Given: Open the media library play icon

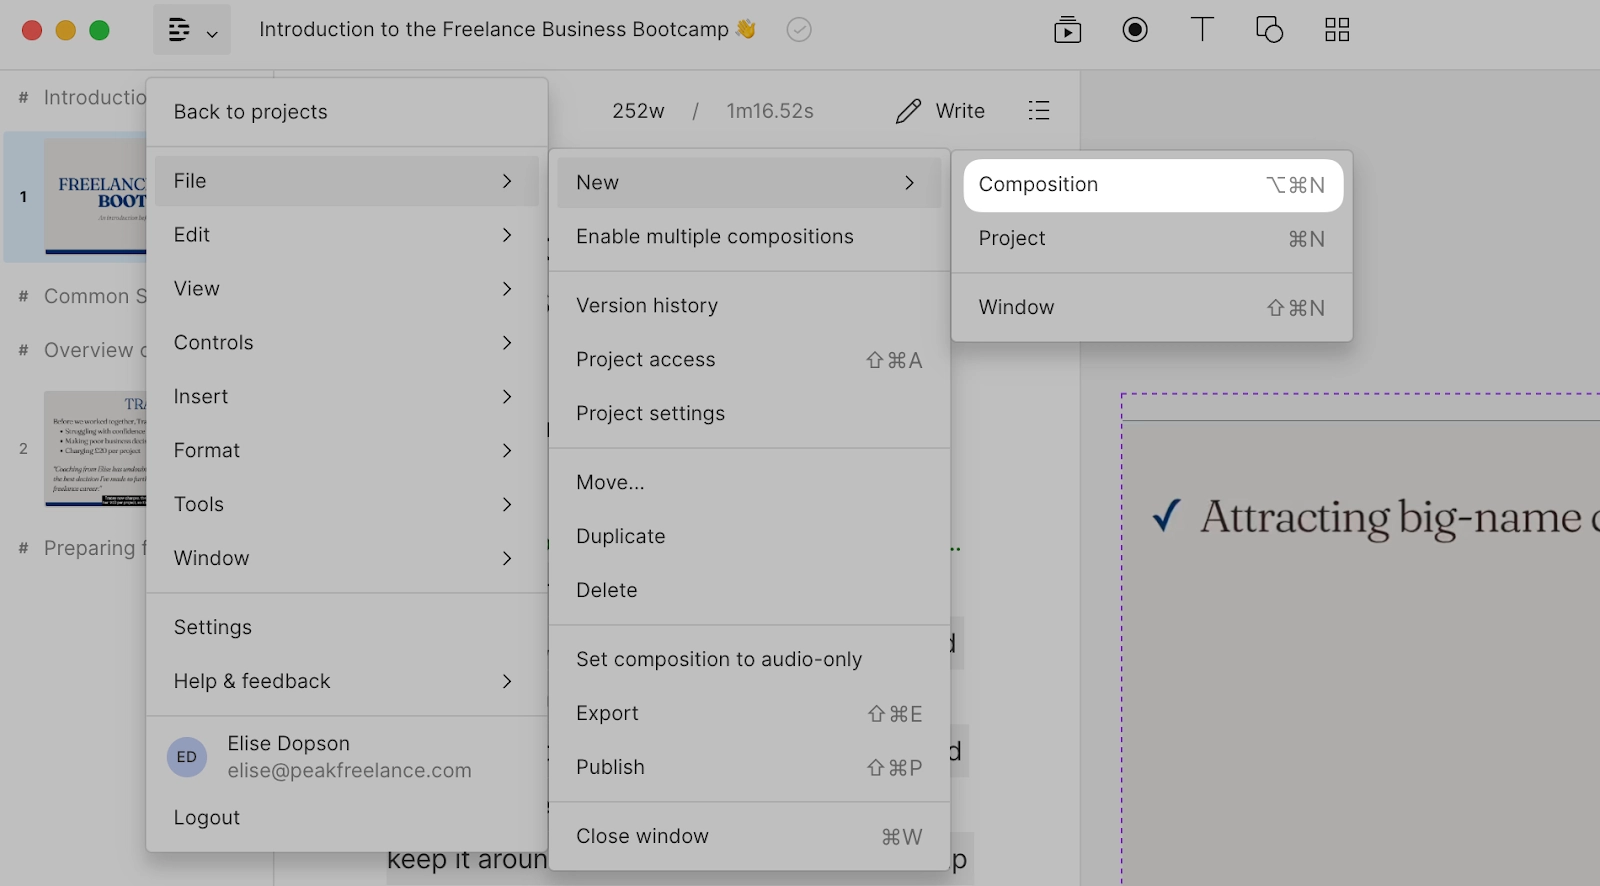Looking at the screenshot, I should [1067, 30].
